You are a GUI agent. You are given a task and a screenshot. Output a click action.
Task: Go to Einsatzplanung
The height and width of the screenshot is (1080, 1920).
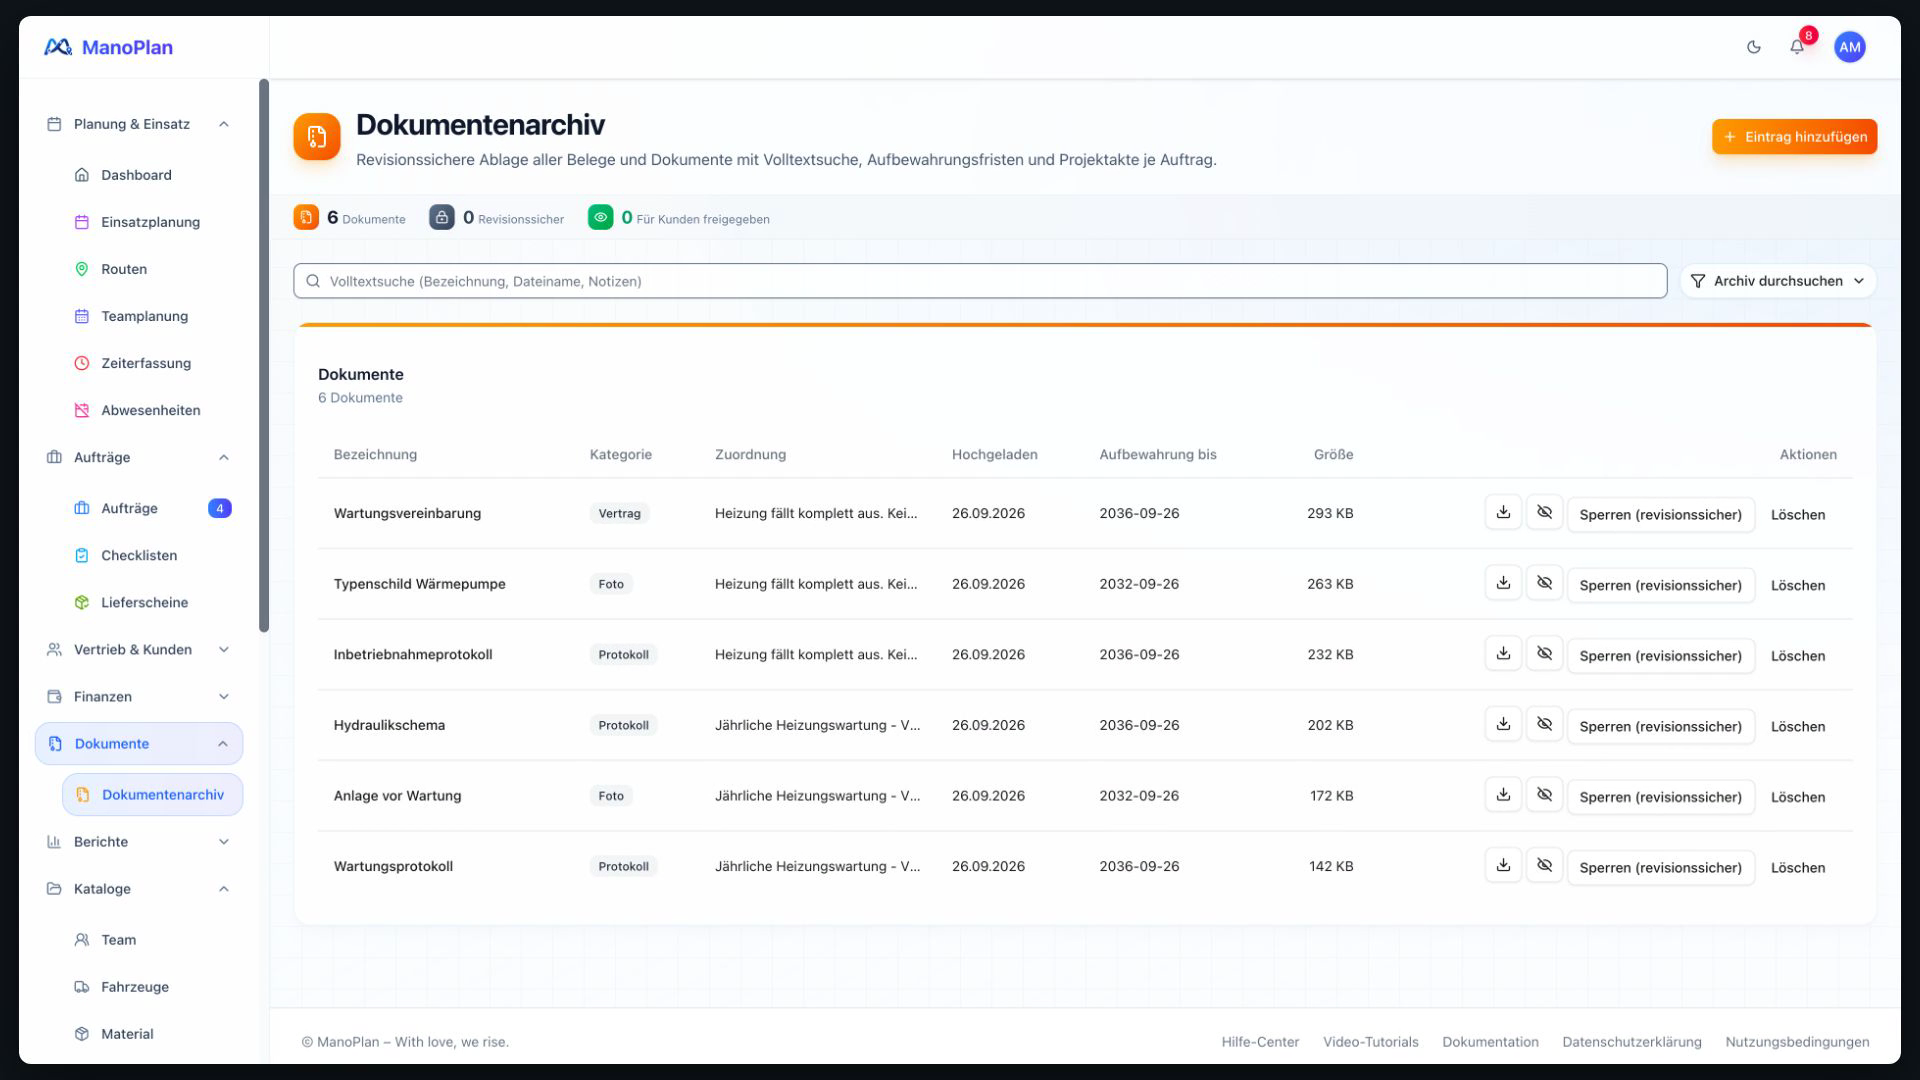coord(152,222)
